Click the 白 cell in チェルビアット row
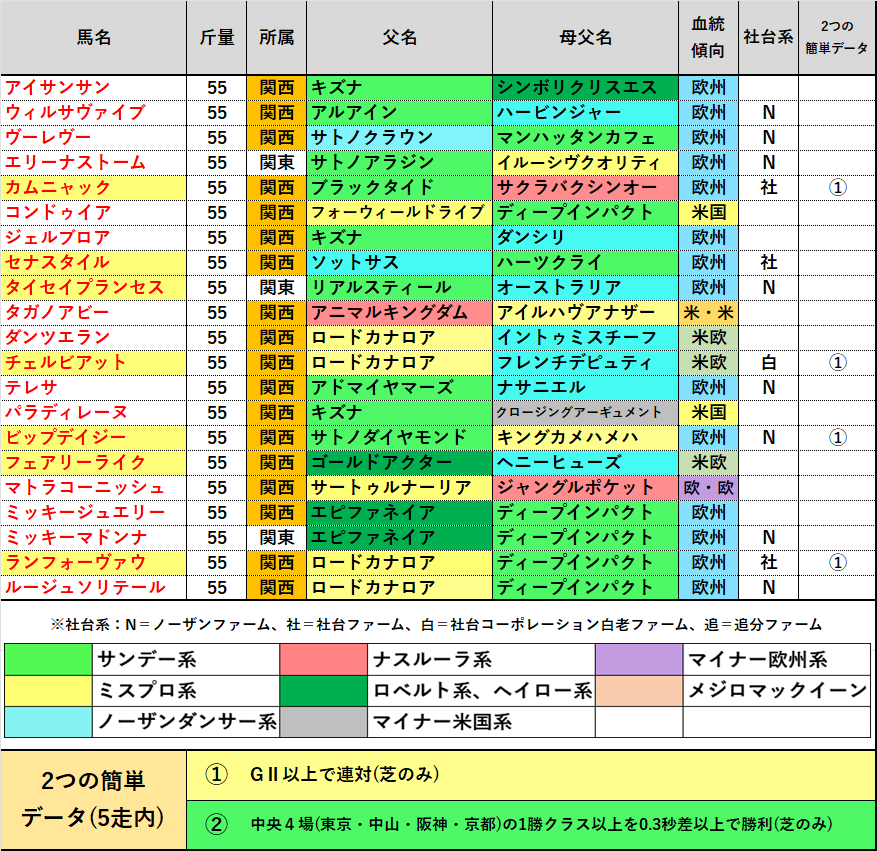The height and width of the screenshot is (851, 877). [x=768, y=363]
